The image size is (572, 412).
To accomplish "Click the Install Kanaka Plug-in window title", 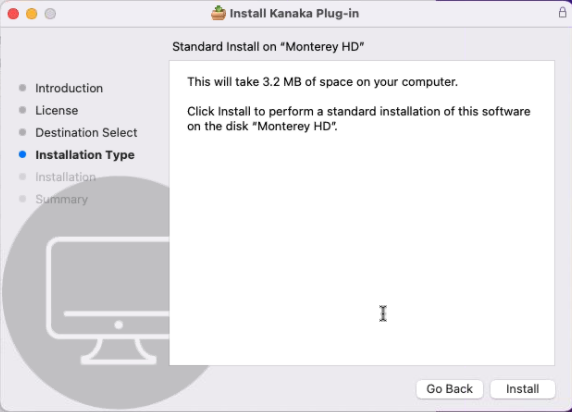I will point(294,14).
